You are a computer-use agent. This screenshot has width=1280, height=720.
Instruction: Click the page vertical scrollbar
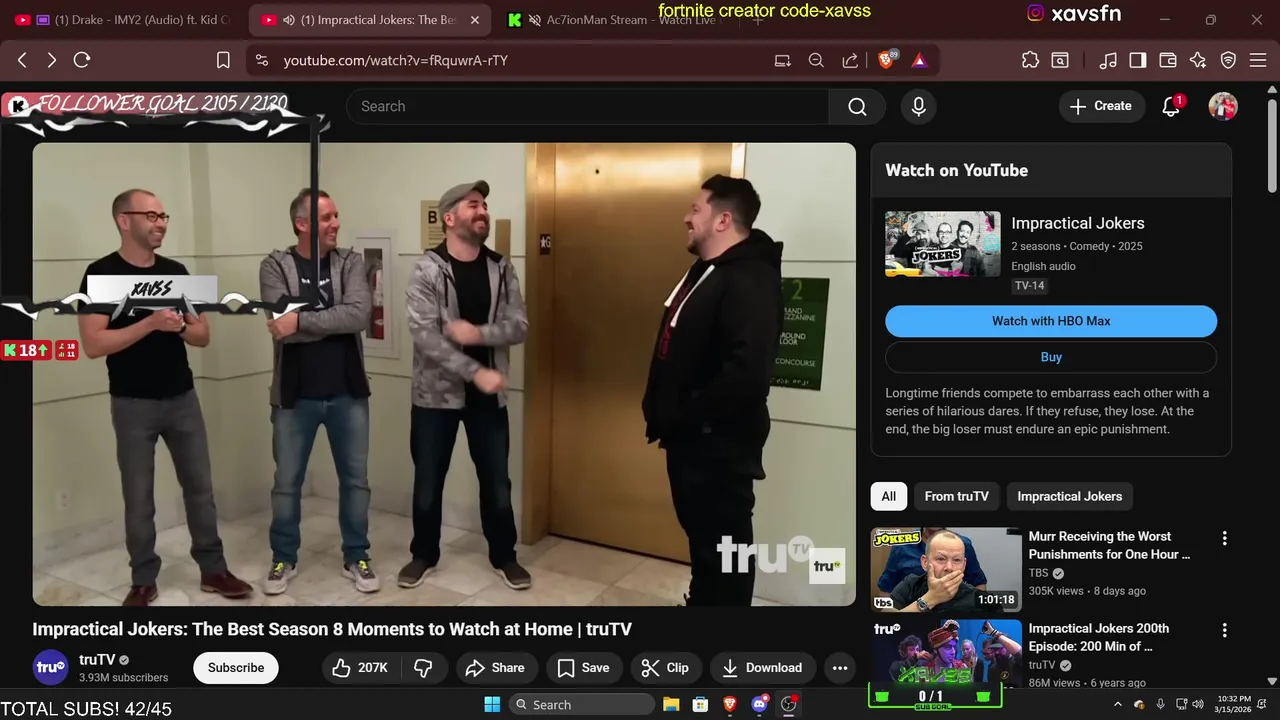pos(1272,145)
